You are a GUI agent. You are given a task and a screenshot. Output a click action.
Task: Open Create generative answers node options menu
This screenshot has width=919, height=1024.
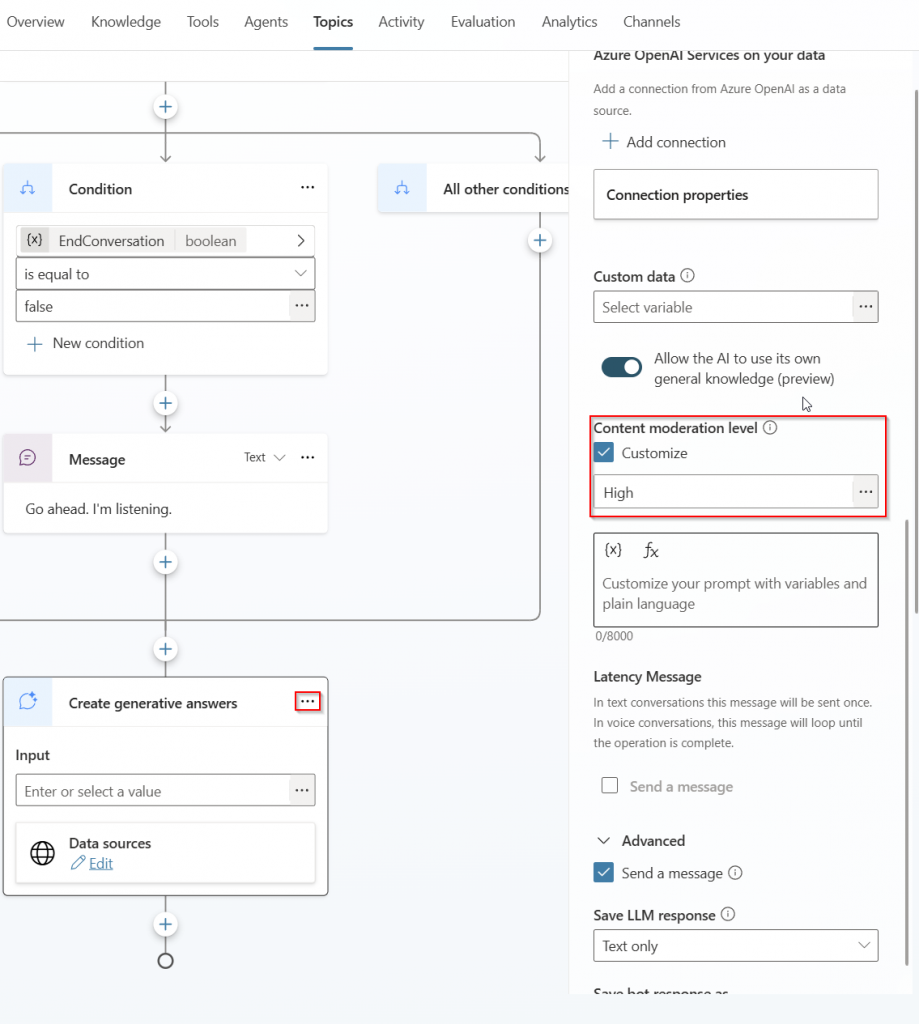click(x=308, y=703)
